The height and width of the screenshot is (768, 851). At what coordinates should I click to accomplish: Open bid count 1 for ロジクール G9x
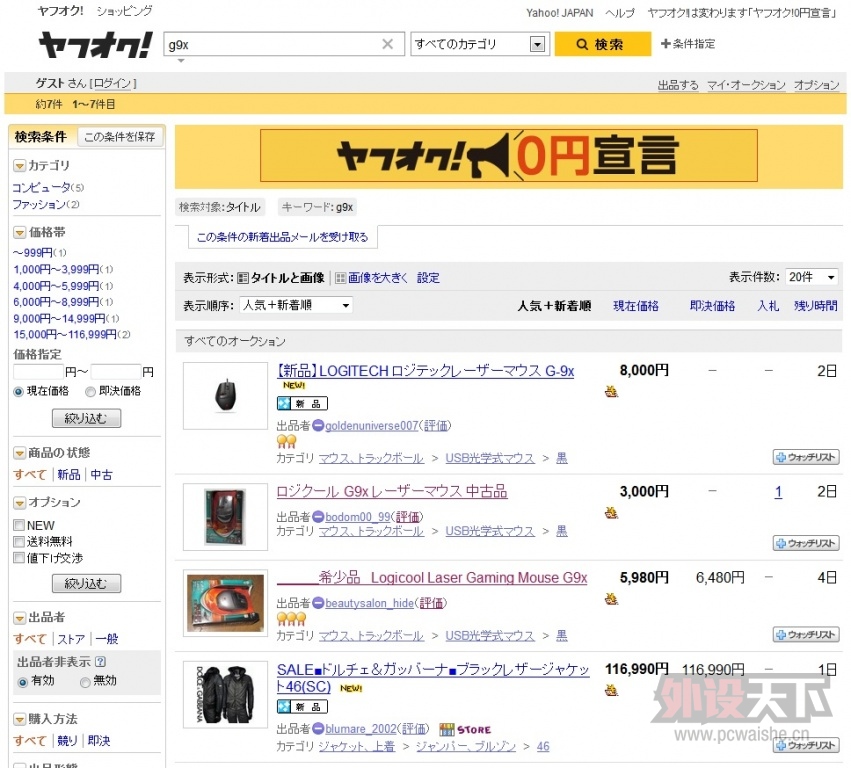click(778, 492)
